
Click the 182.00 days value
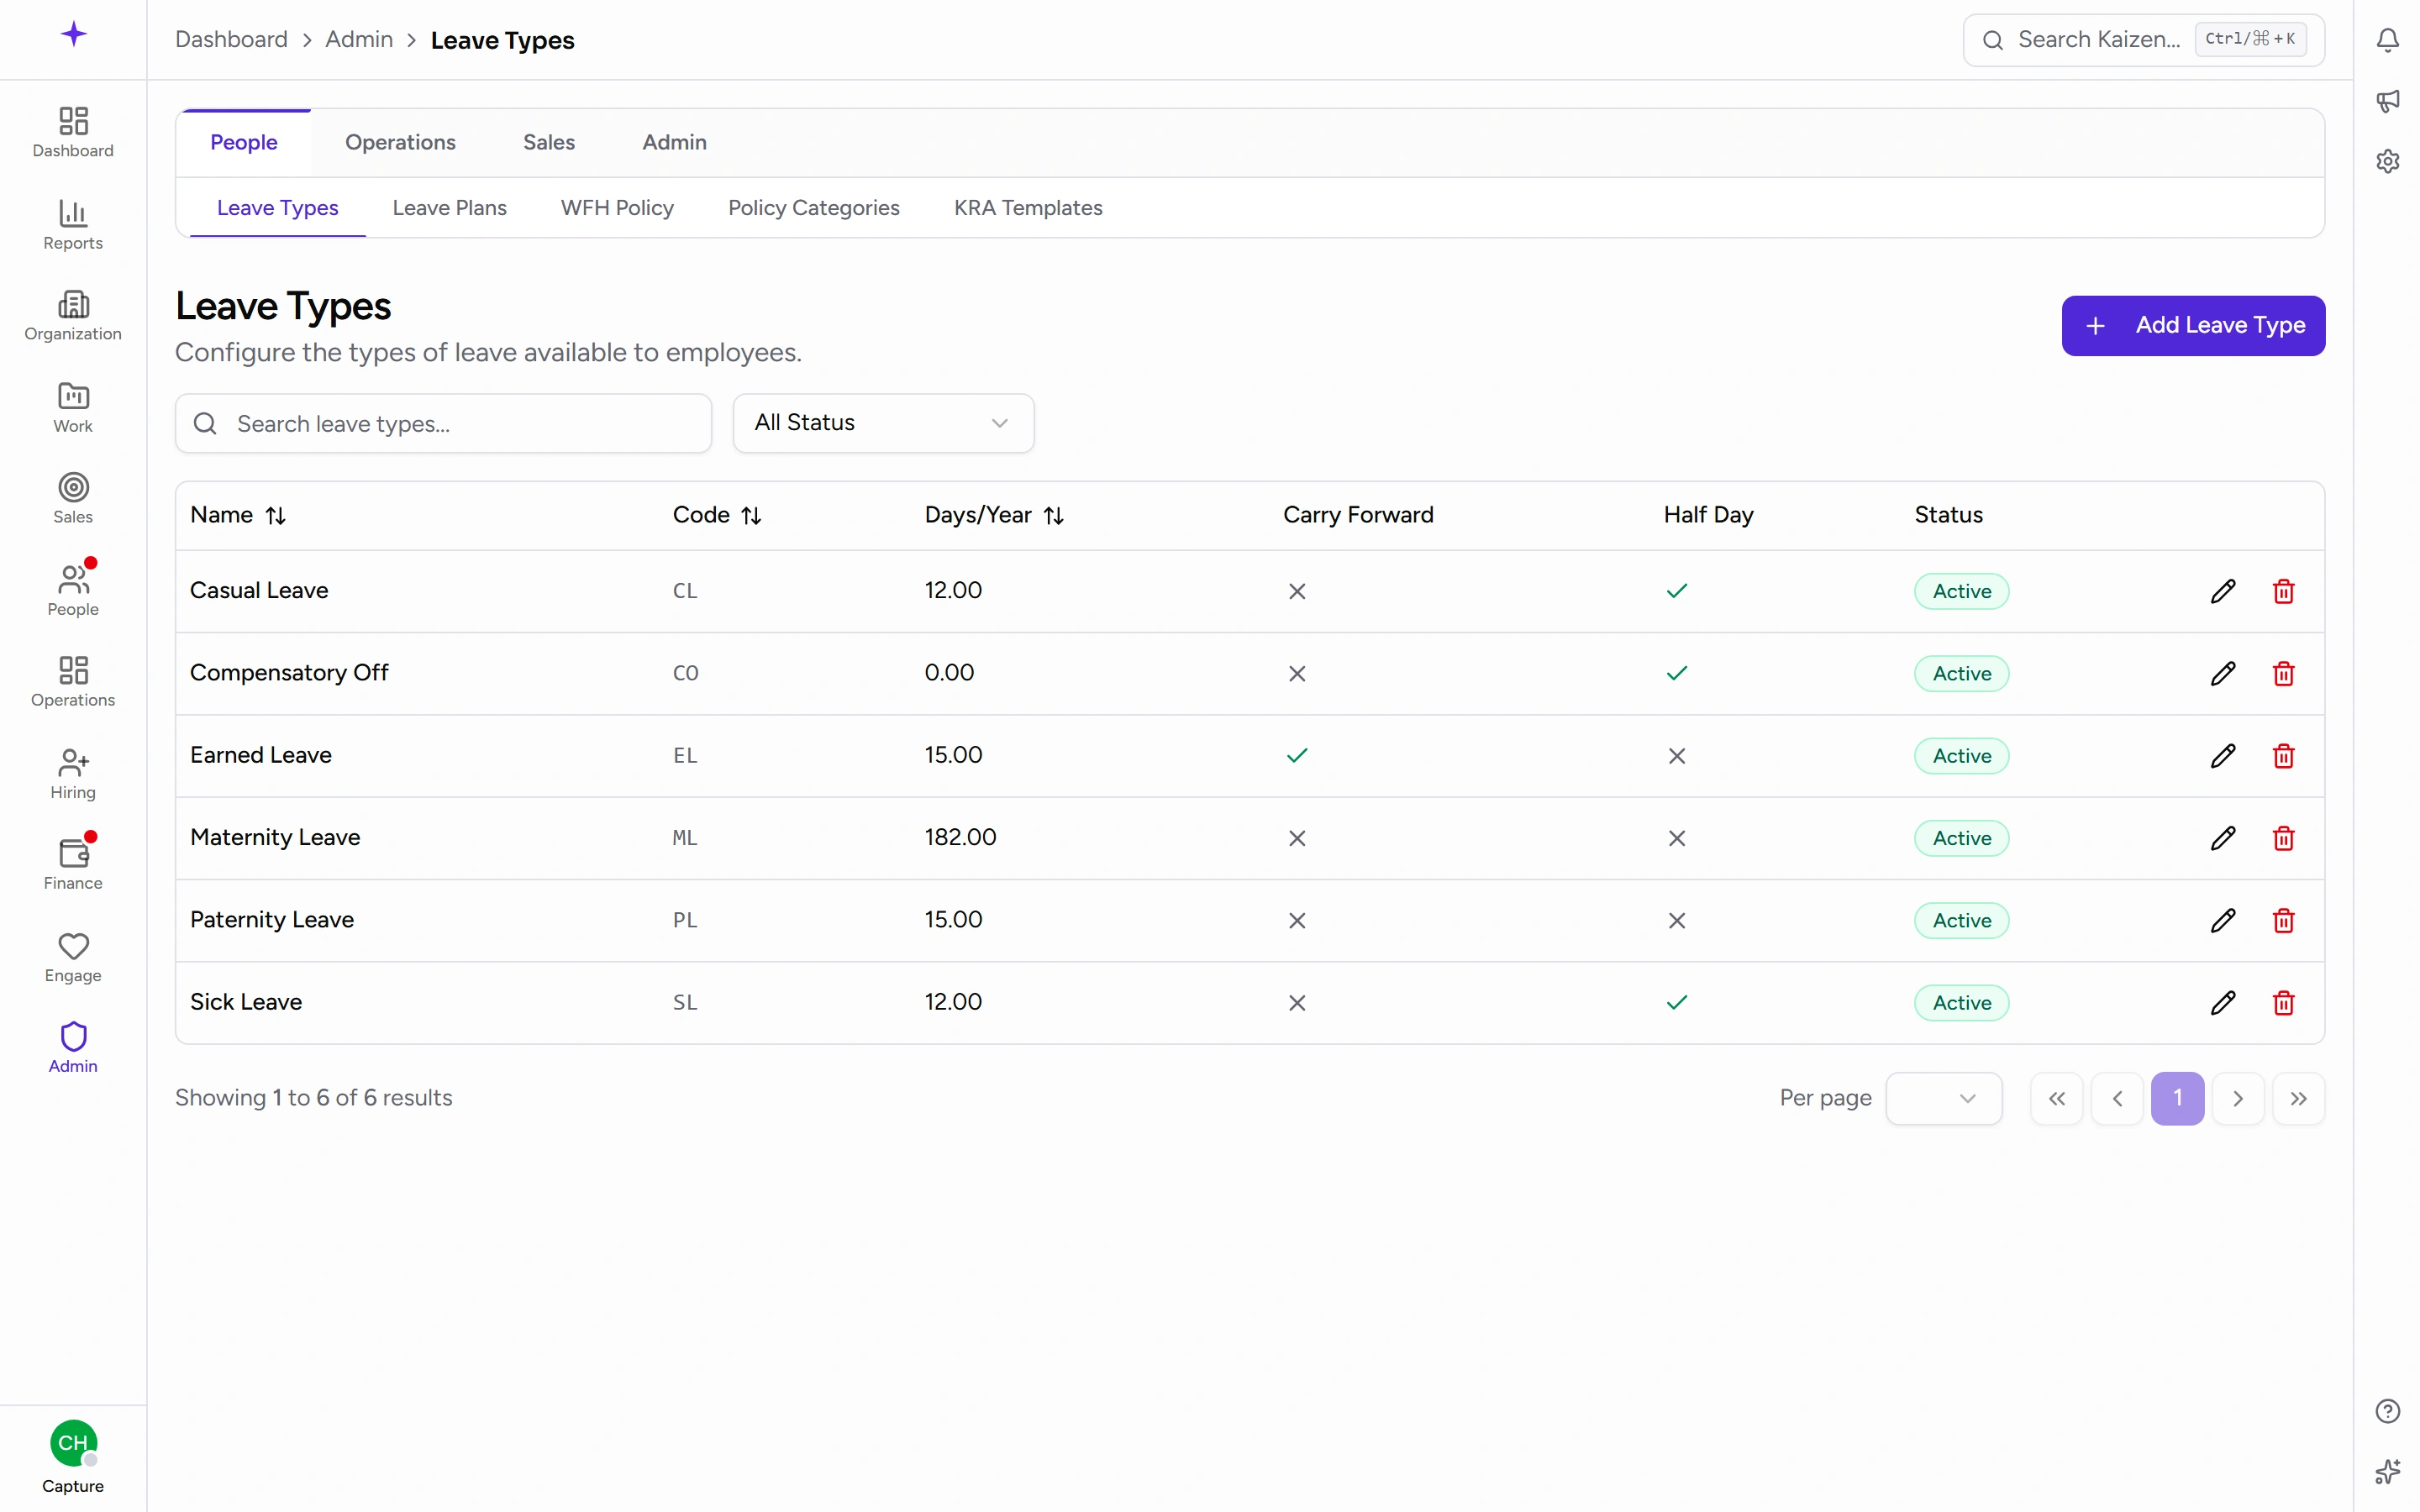tap(960, 837)
